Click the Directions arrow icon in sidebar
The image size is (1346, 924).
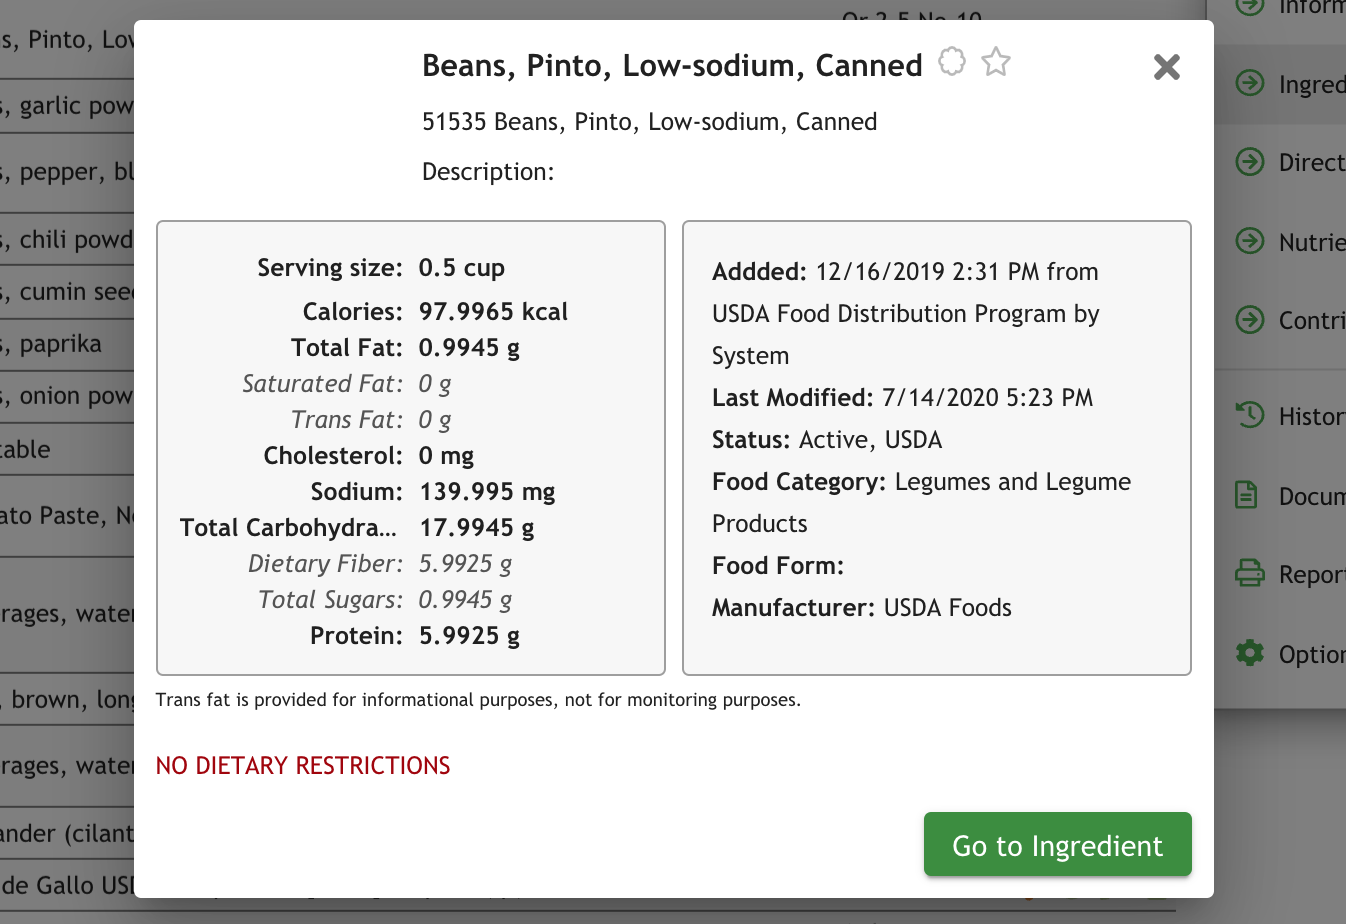(1250, 161)
